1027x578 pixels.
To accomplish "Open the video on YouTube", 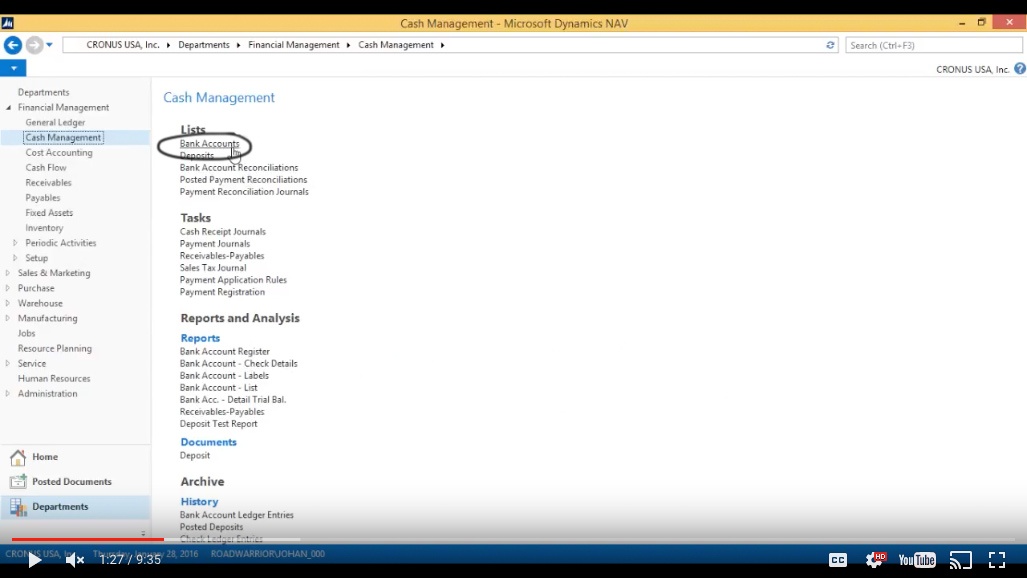I will pyautogui.click(x=917, y=560).
